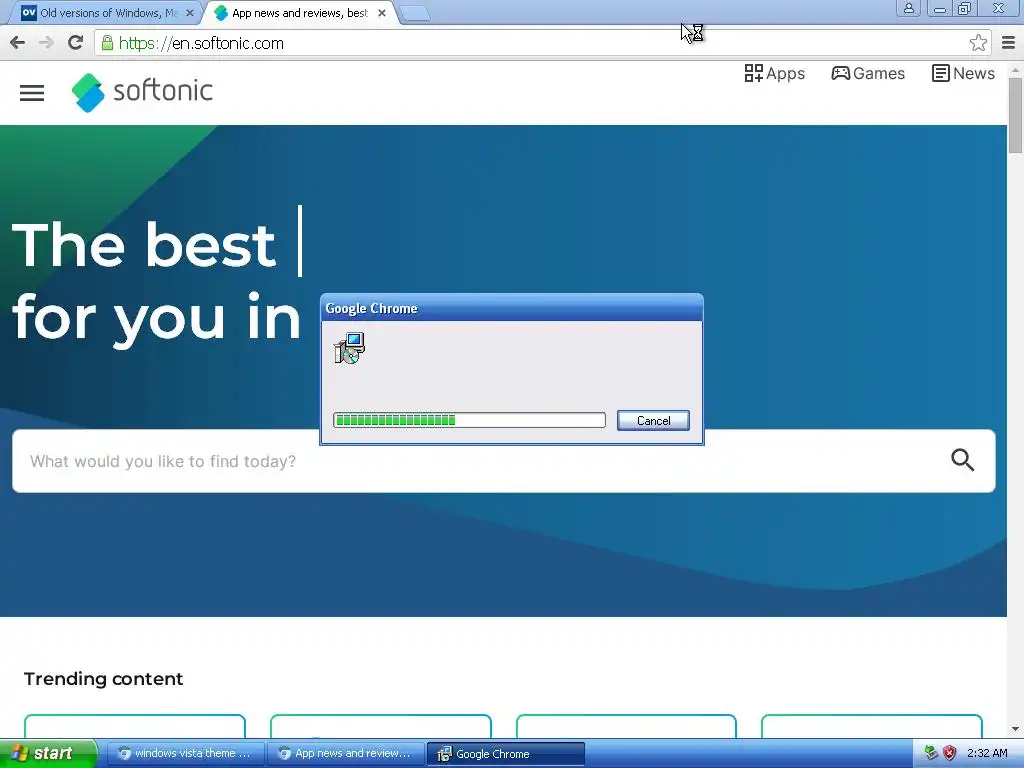Click the installer progress bar
The width and height of the screenshot is (1024, 768).
(x=469, y=420)
